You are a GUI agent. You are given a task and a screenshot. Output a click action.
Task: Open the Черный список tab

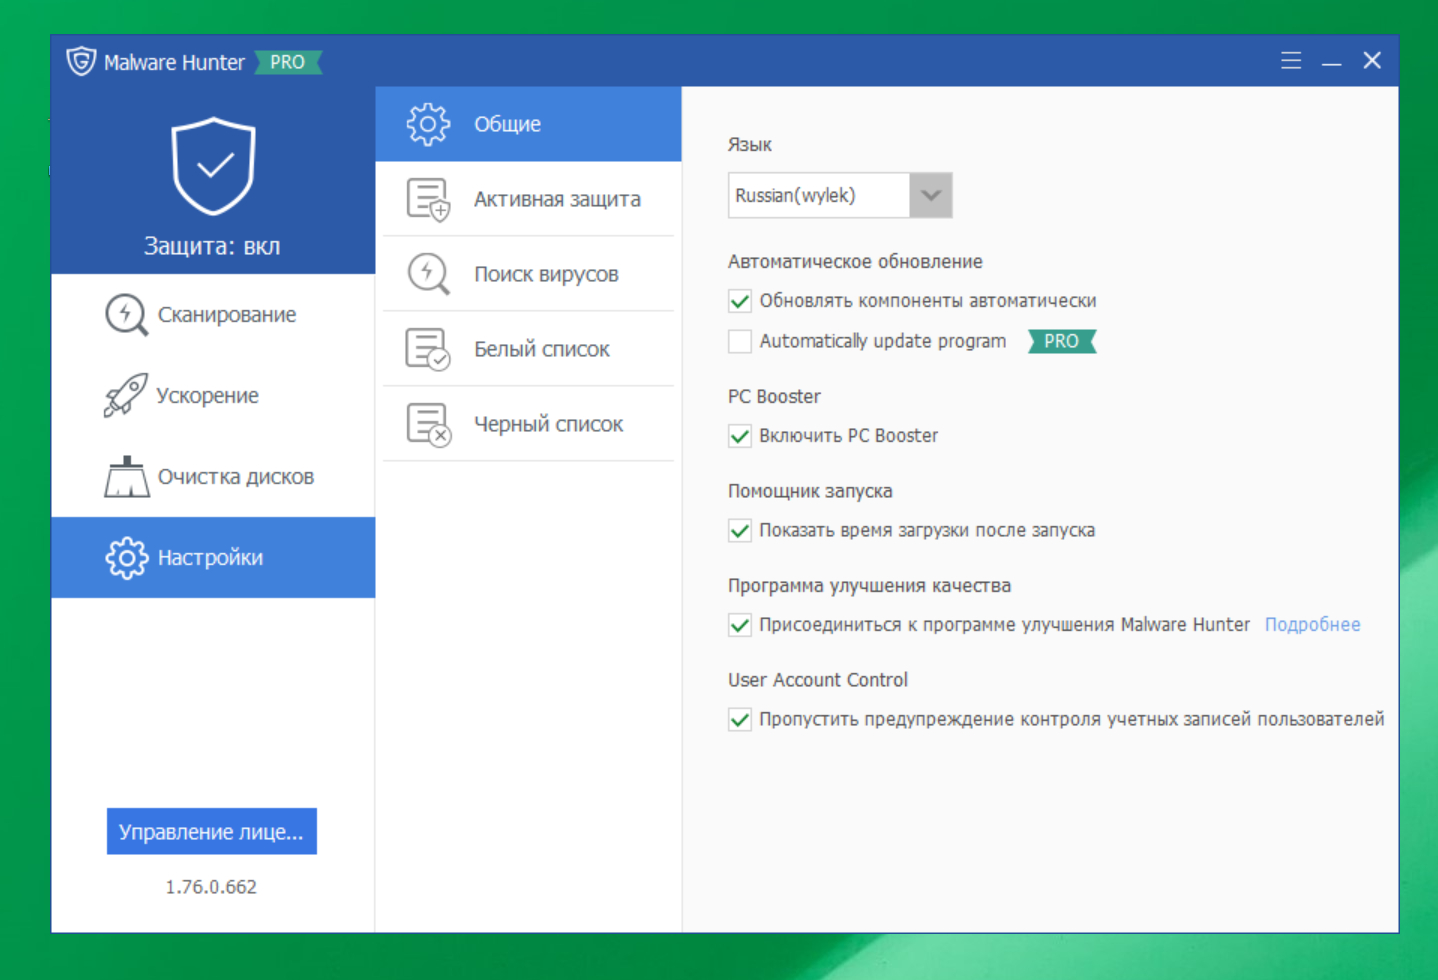pos(528,424)
